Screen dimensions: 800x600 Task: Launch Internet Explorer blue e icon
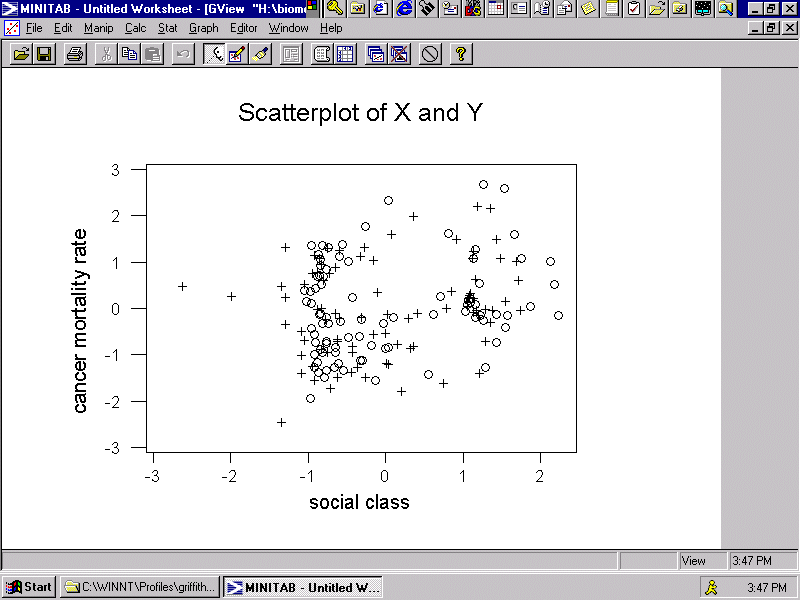tap(404, 8)
